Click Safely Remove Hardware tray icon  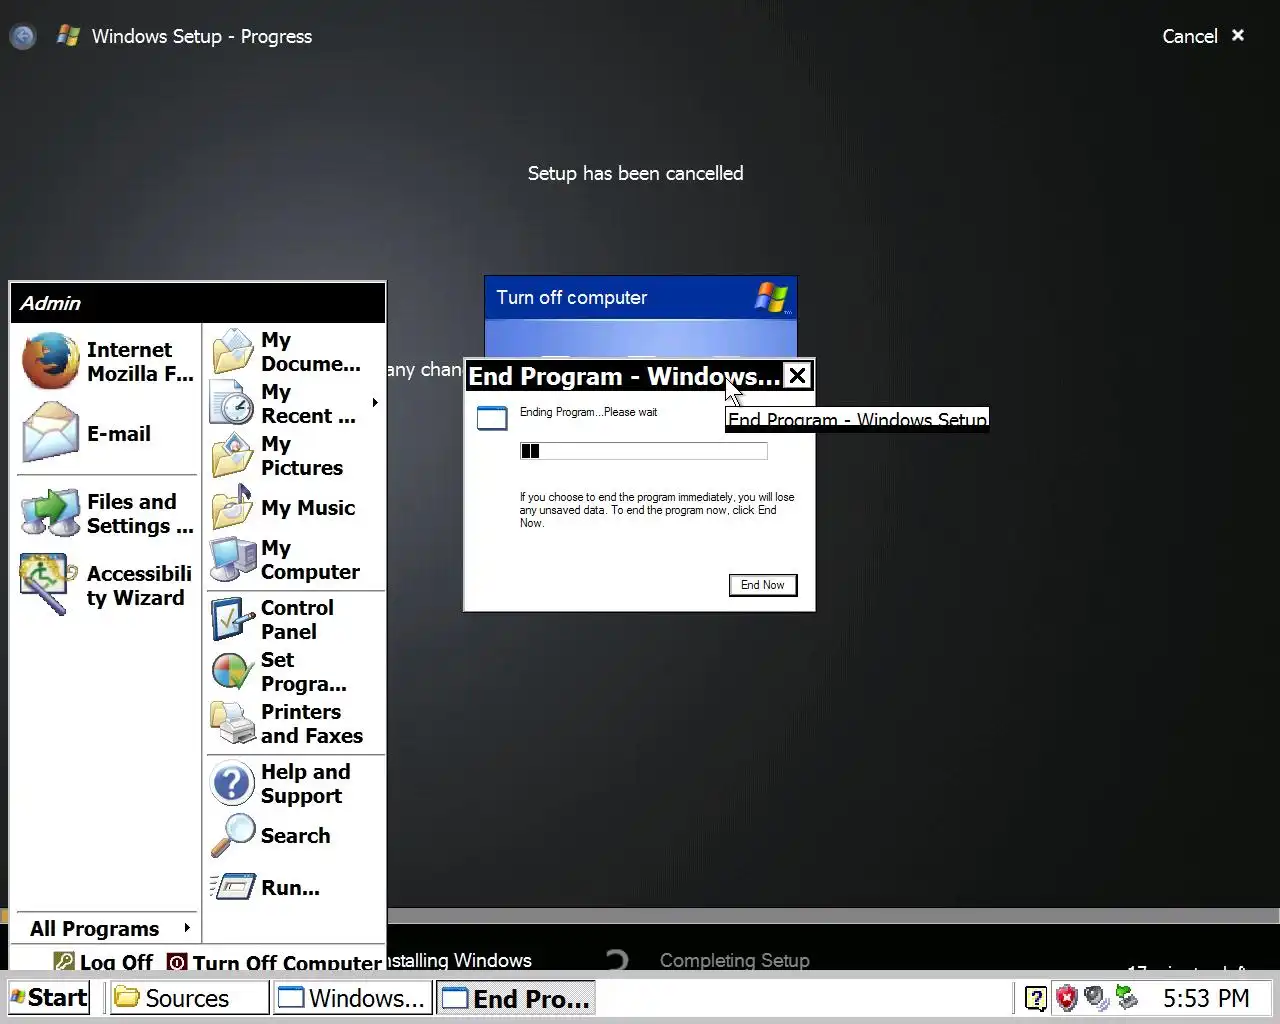pyautogui.click(x=1127, y=998)
